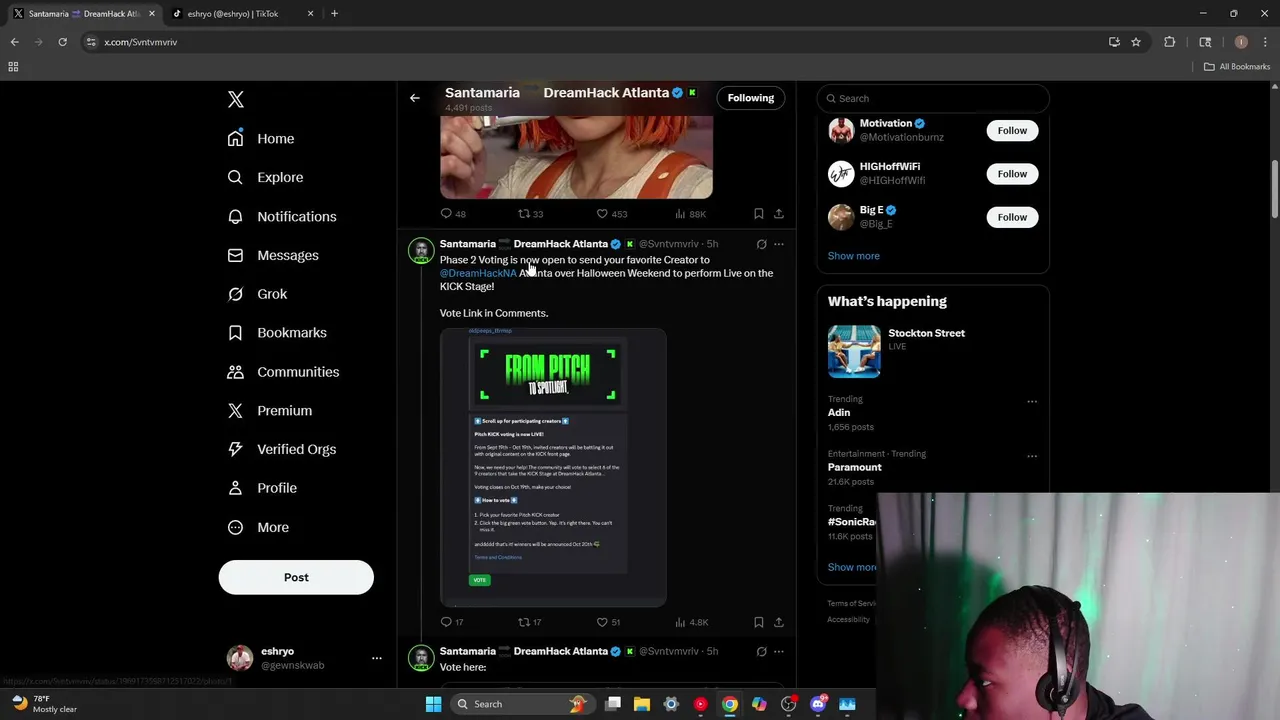Like the post with 453 likes

click(x=602, y=214)
